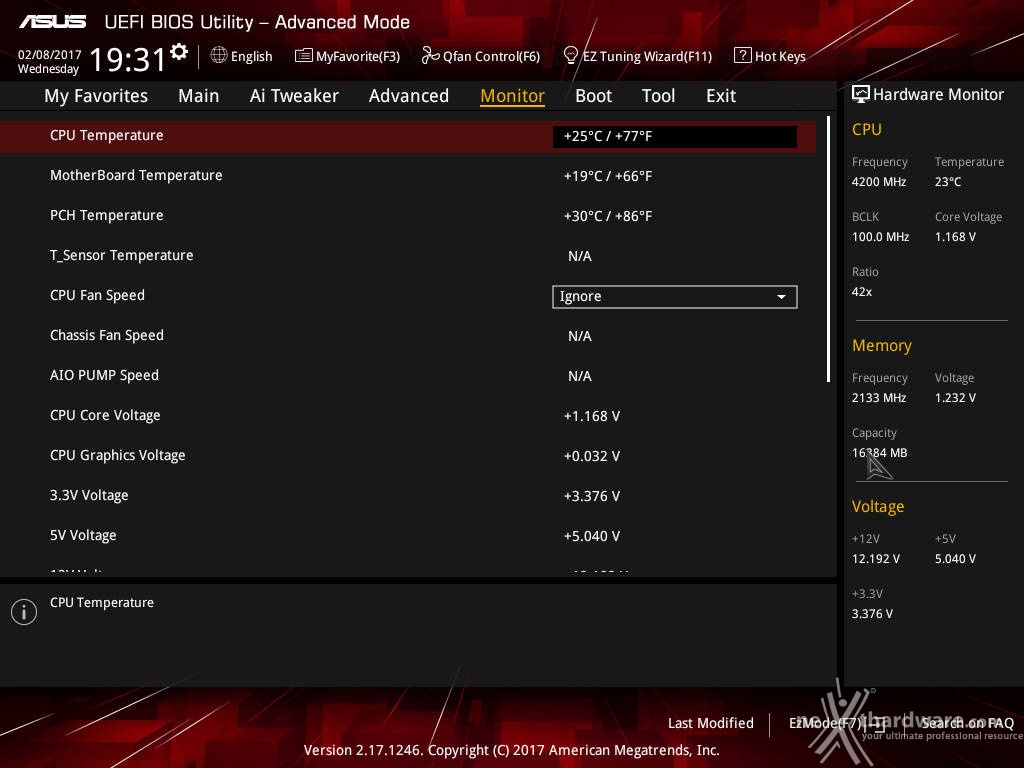Select PCH Temperature row

(x=408, y=216)
